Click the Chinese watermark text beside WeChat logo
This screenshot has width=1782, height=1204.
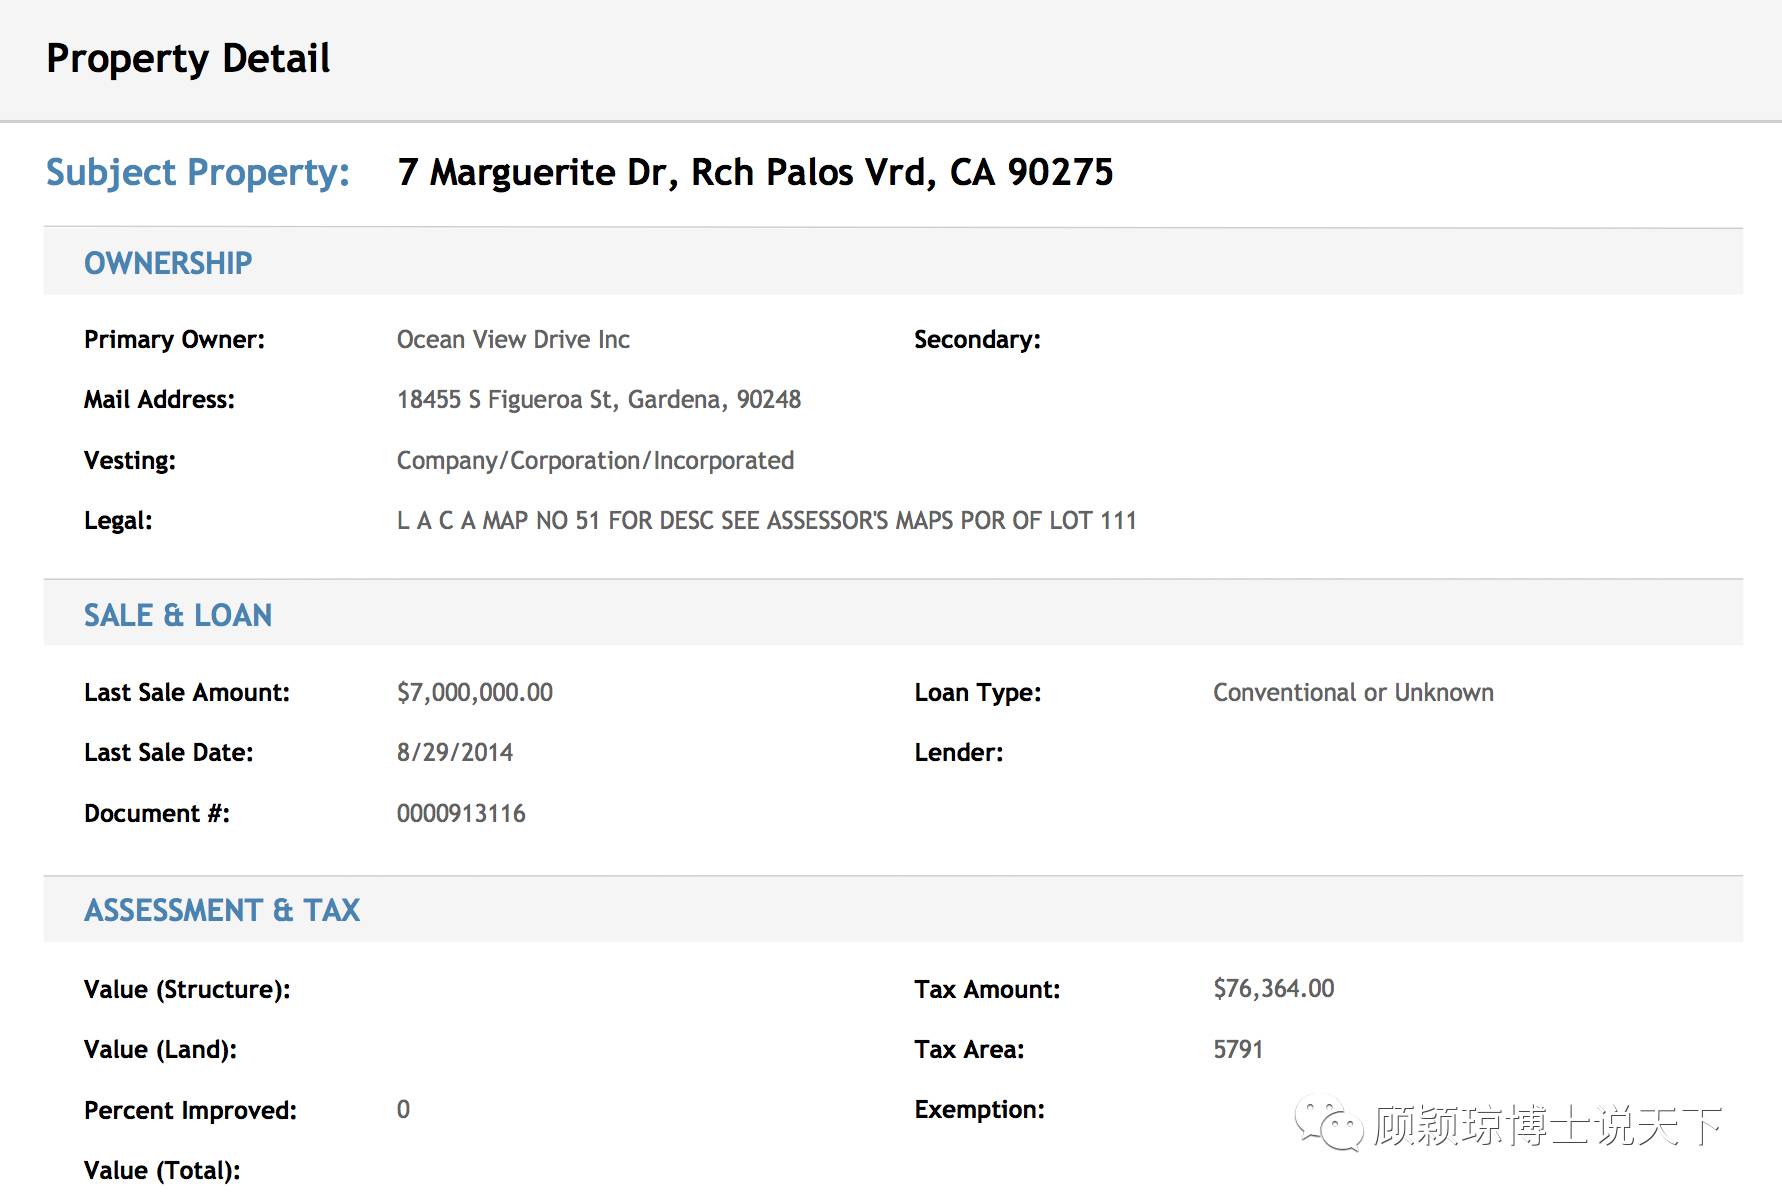1547,1126
